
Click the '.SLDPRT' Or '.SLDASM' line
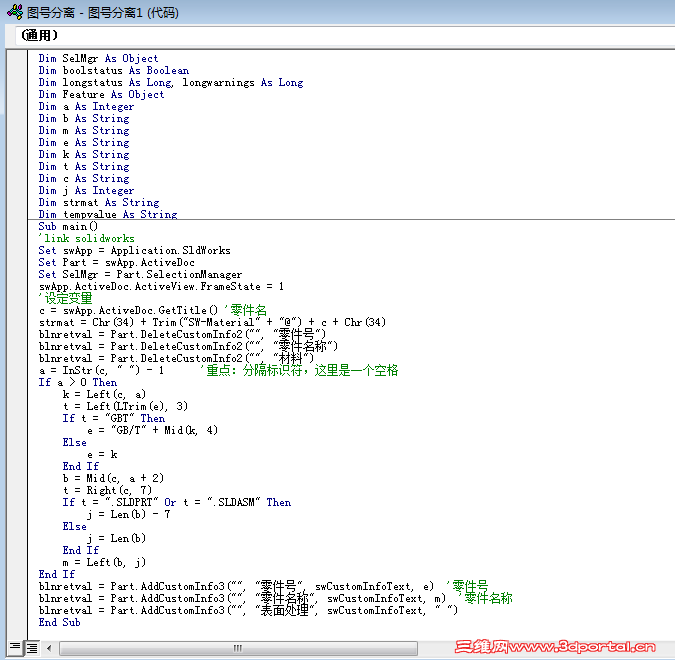click(176, 502)
